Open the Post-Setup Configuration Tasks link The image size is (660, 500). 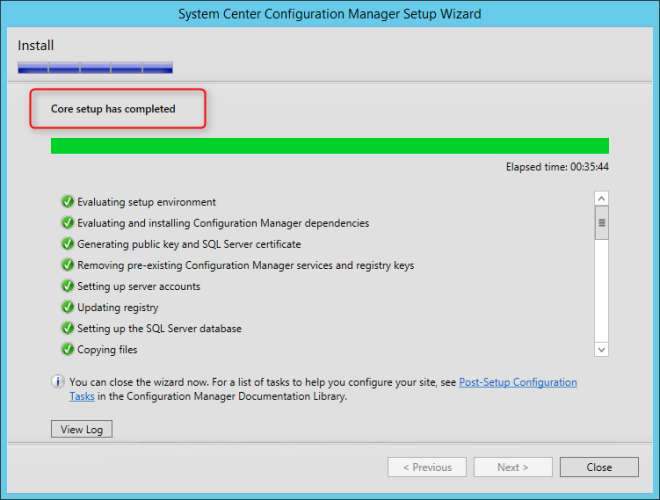pyautogui.click(x=517, y=382)
